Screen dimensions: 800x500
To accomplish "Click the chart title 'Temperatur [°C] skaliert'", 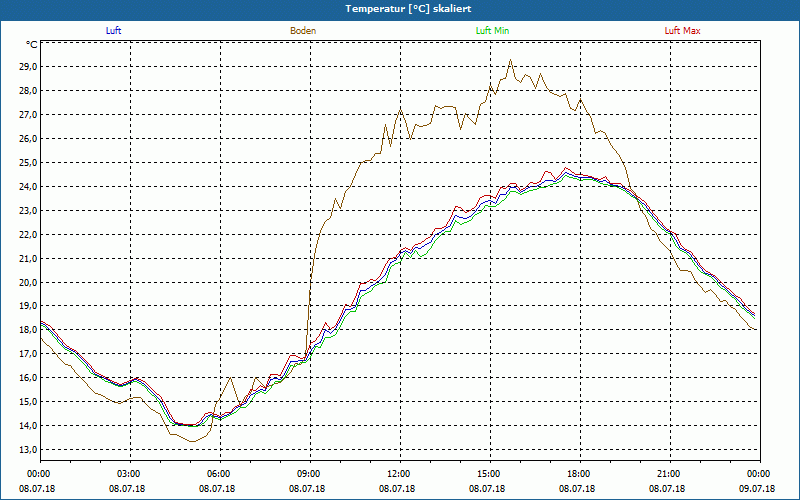I will coord(408,9).
